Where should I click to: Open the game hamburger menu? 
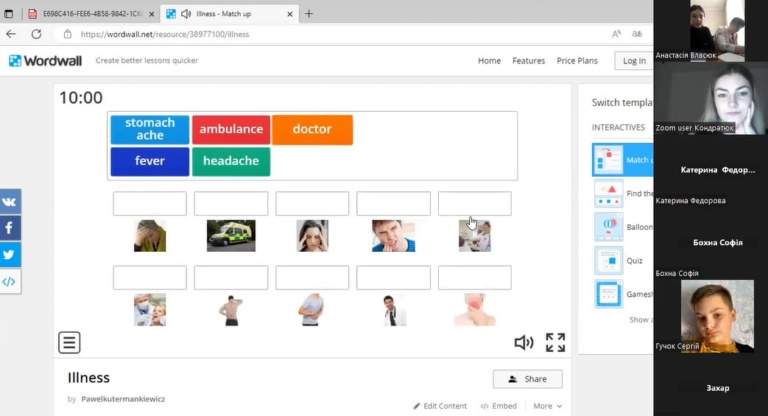69,343
